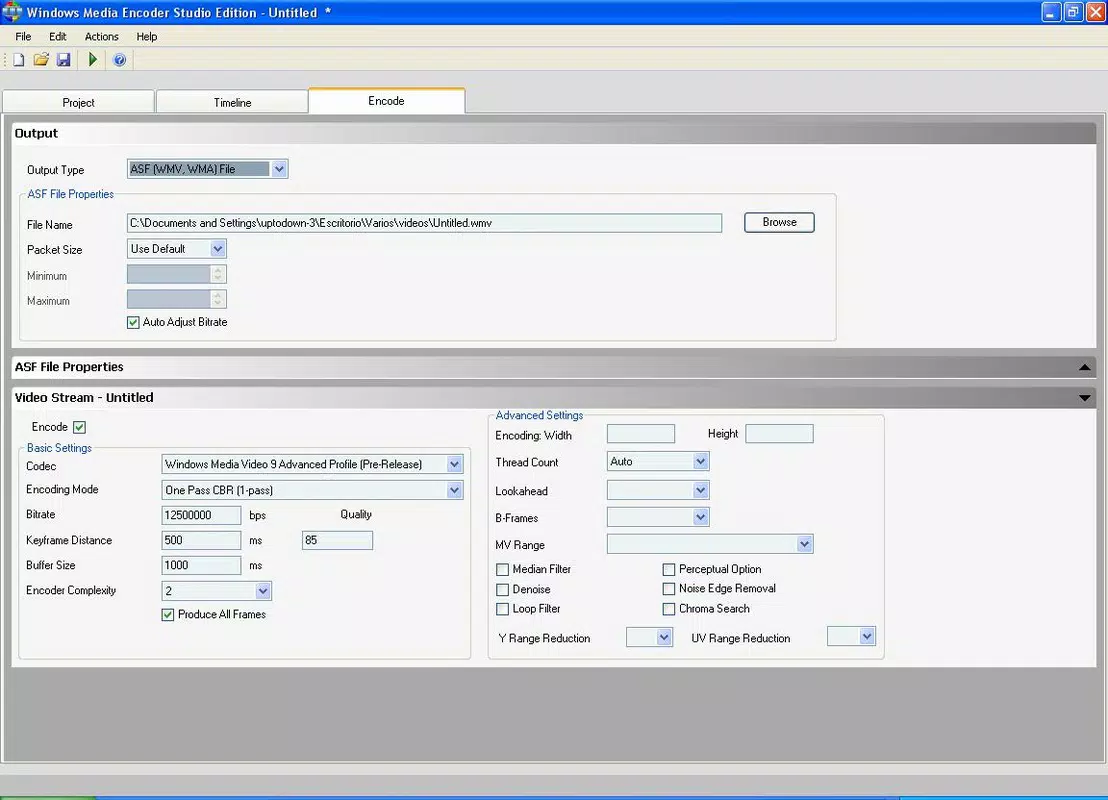Switch to the Project tab
The height and width of the screenshot is (800, 1108).
tap(78, 102)
